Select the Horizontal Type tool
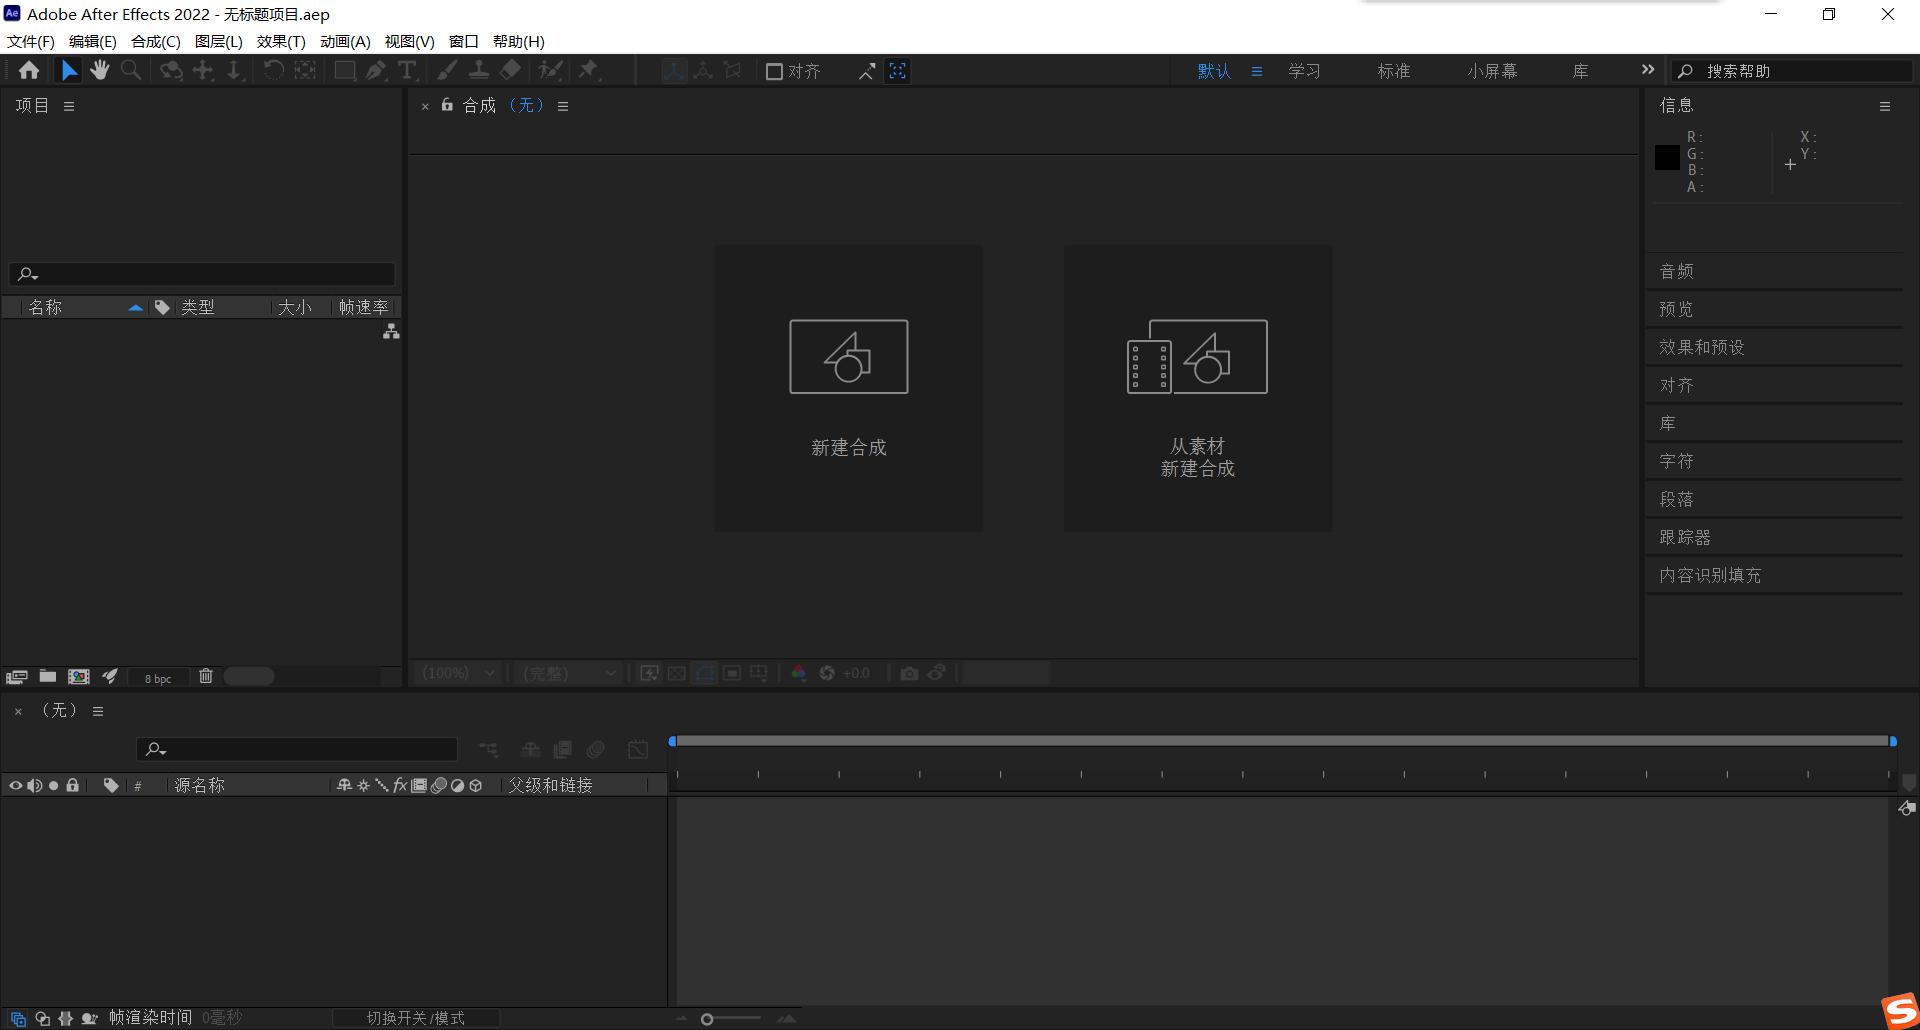The height and width of the screenshot is (1030, 1920). 407,70
